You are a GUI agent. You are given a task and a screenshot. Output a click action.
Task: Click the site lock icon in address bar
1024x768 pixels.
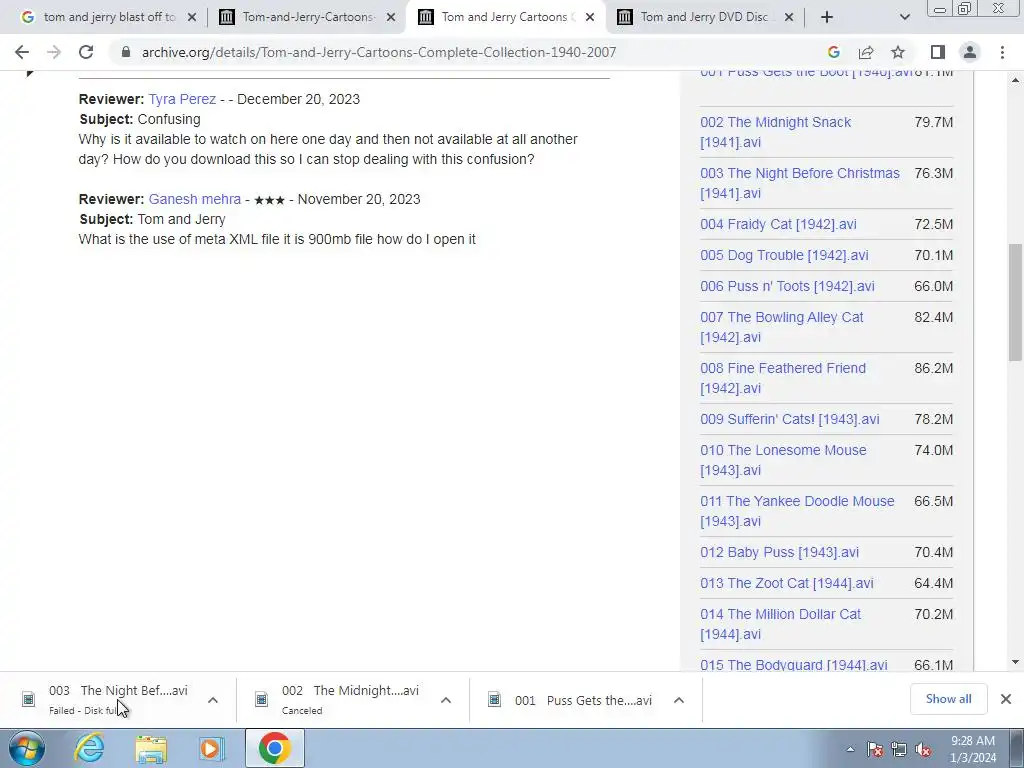(x=125, y=52)
